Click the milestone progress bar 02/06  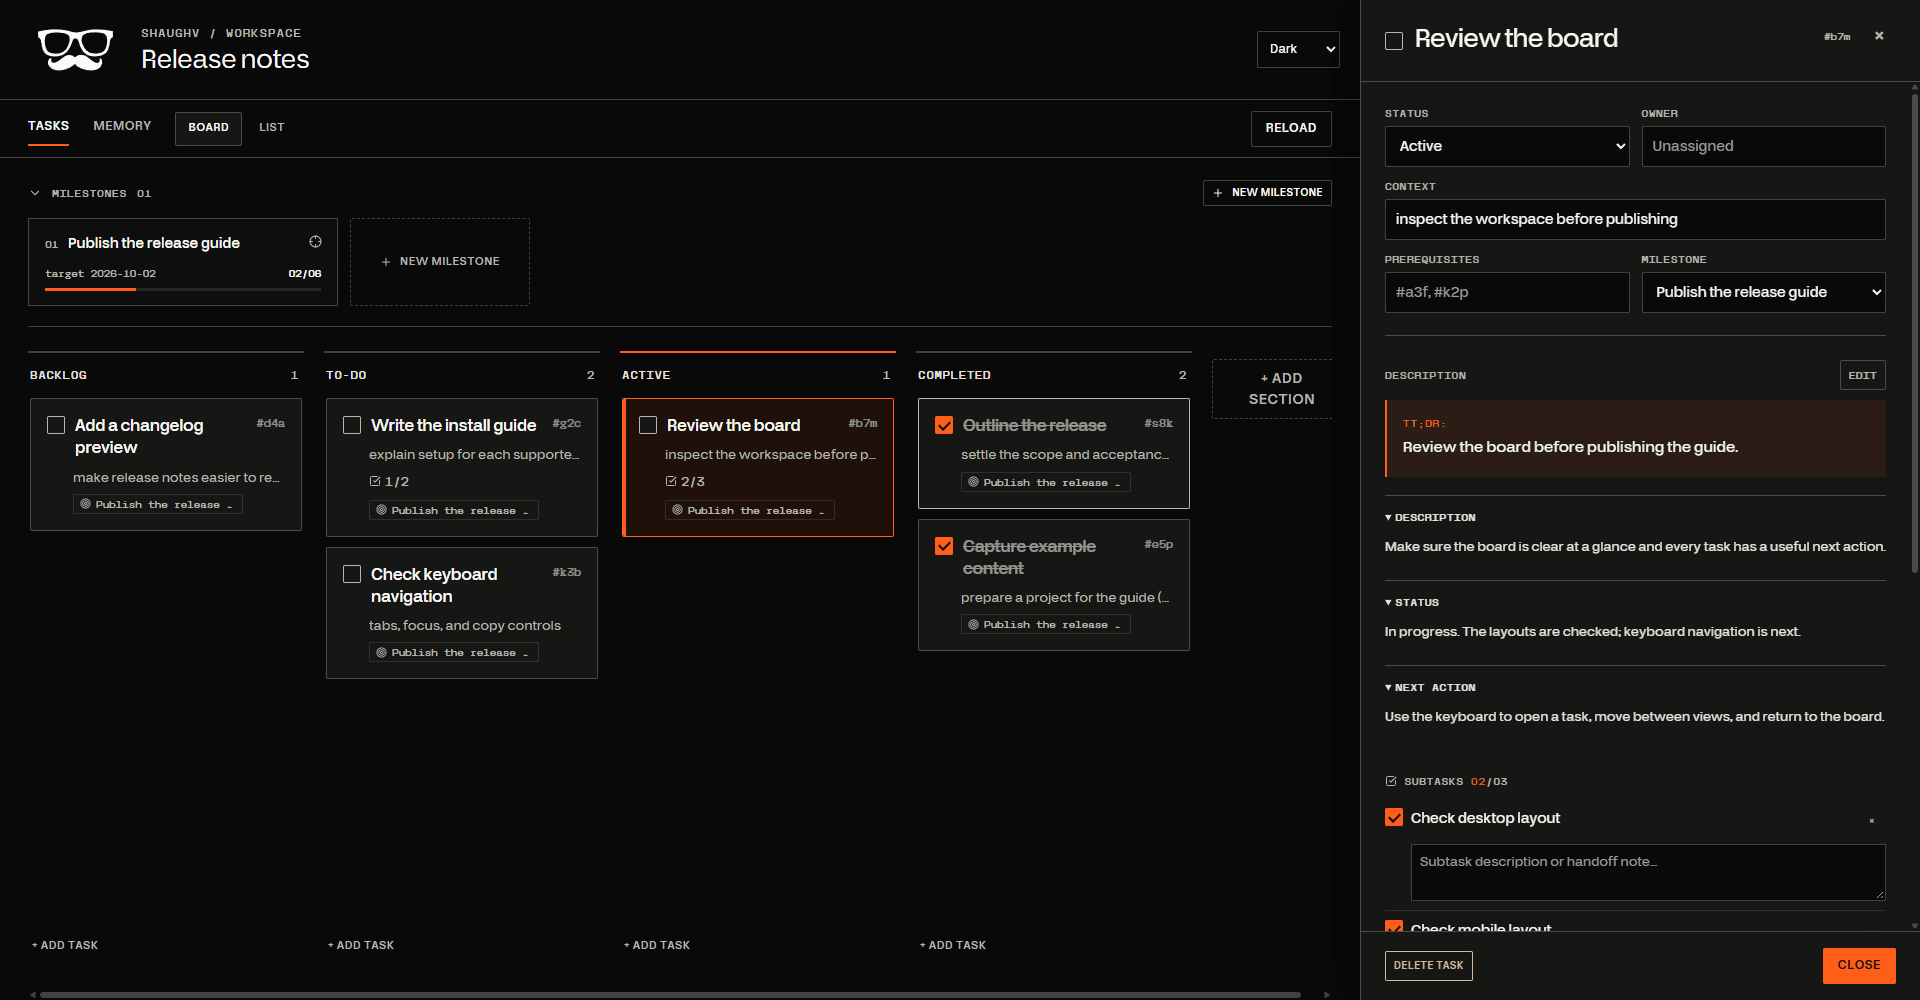183,289
